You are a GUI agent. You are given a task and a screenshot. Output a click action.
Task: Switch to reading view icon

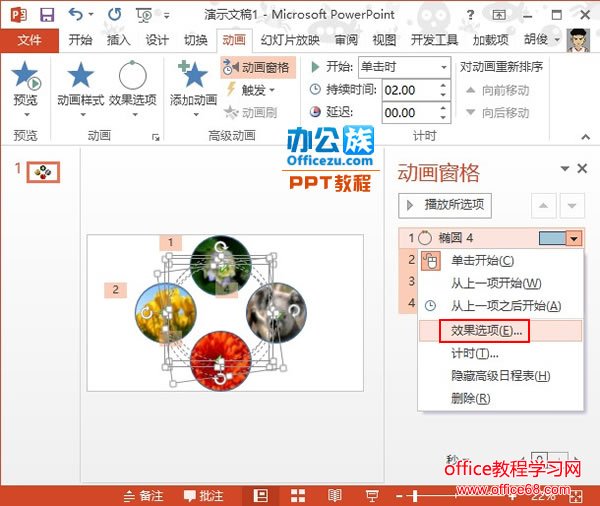pyautogui.click(x=334, y=496)
